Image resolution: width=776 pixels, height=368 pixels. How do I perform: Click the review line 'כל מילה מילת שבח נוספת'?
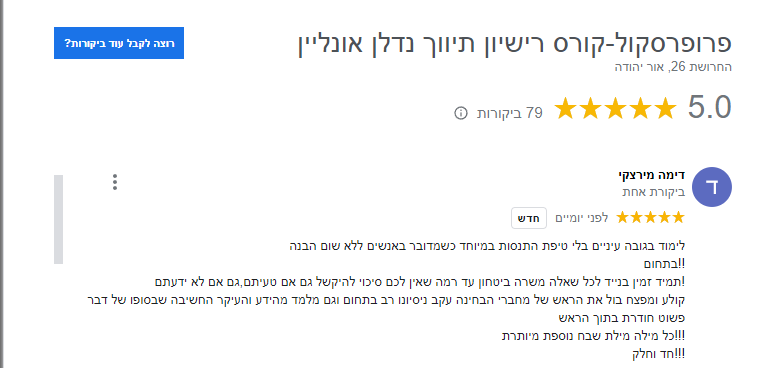[x=593, y=336]
